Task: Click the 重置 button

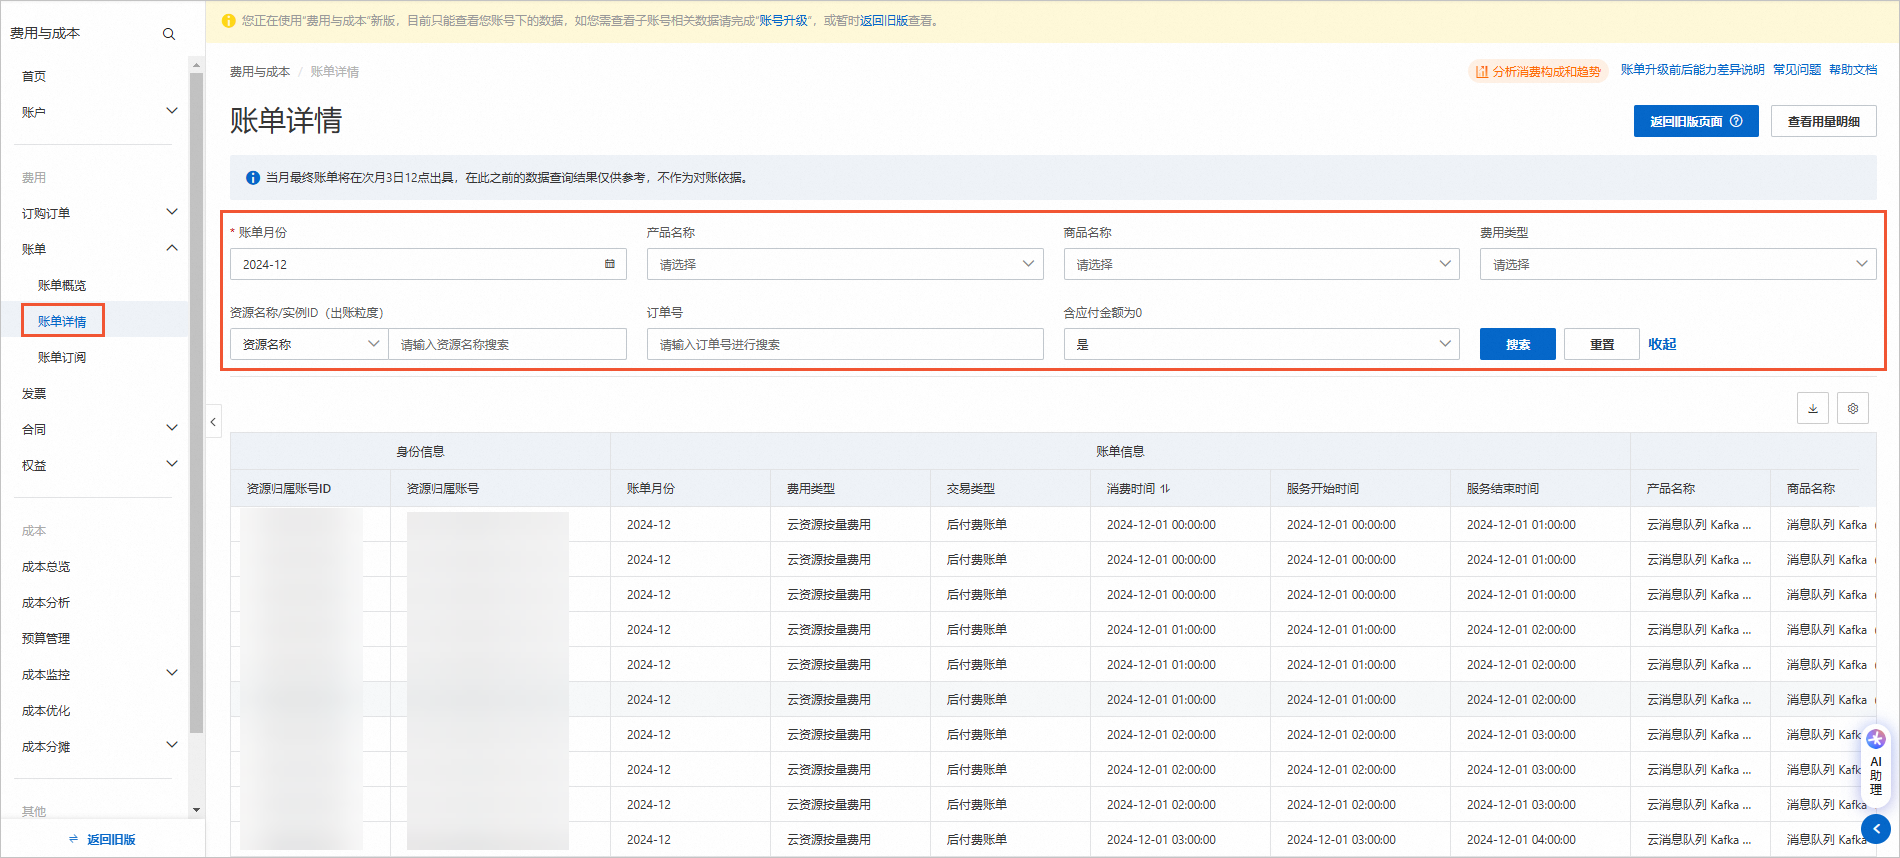Action: (x=1602, y=344)
